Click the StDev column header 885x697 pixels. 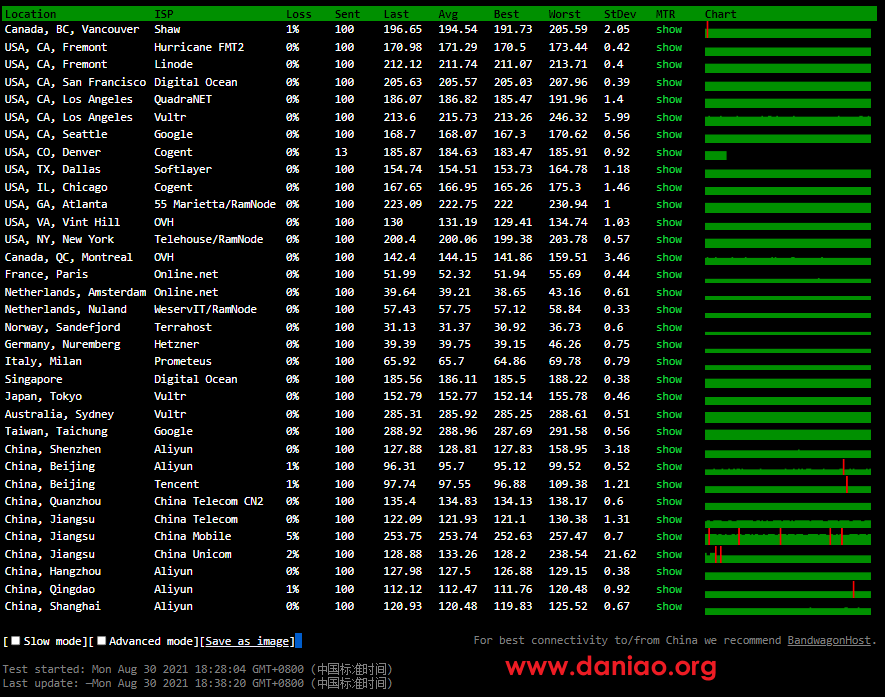620,14
